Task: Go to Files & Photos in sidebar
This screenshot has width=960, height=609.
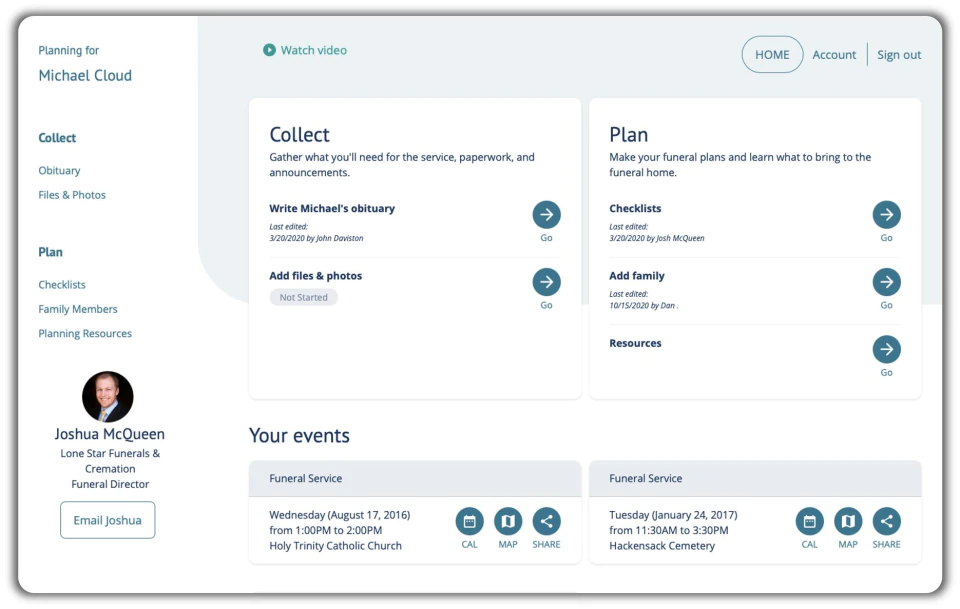Action: pyautogui.click(x=72, y=195)
